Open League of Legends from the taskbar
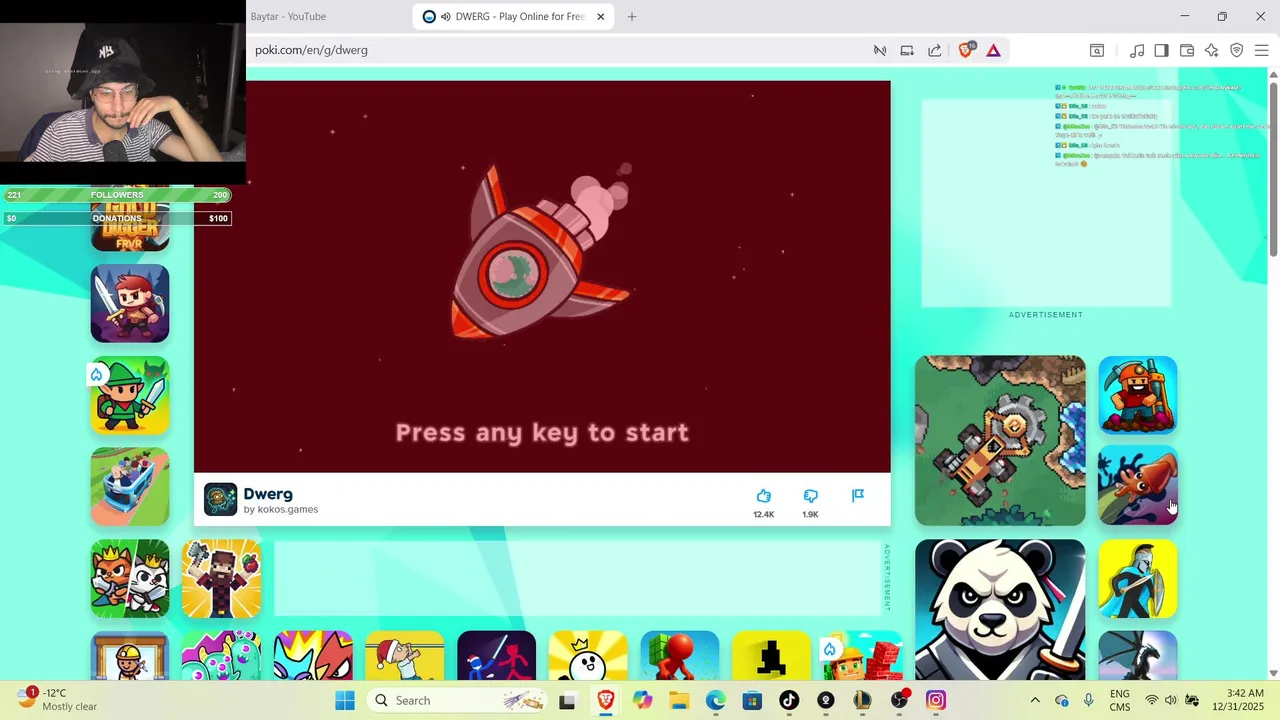The width and height of the screenshot is (1280, 720). point(862,700)
